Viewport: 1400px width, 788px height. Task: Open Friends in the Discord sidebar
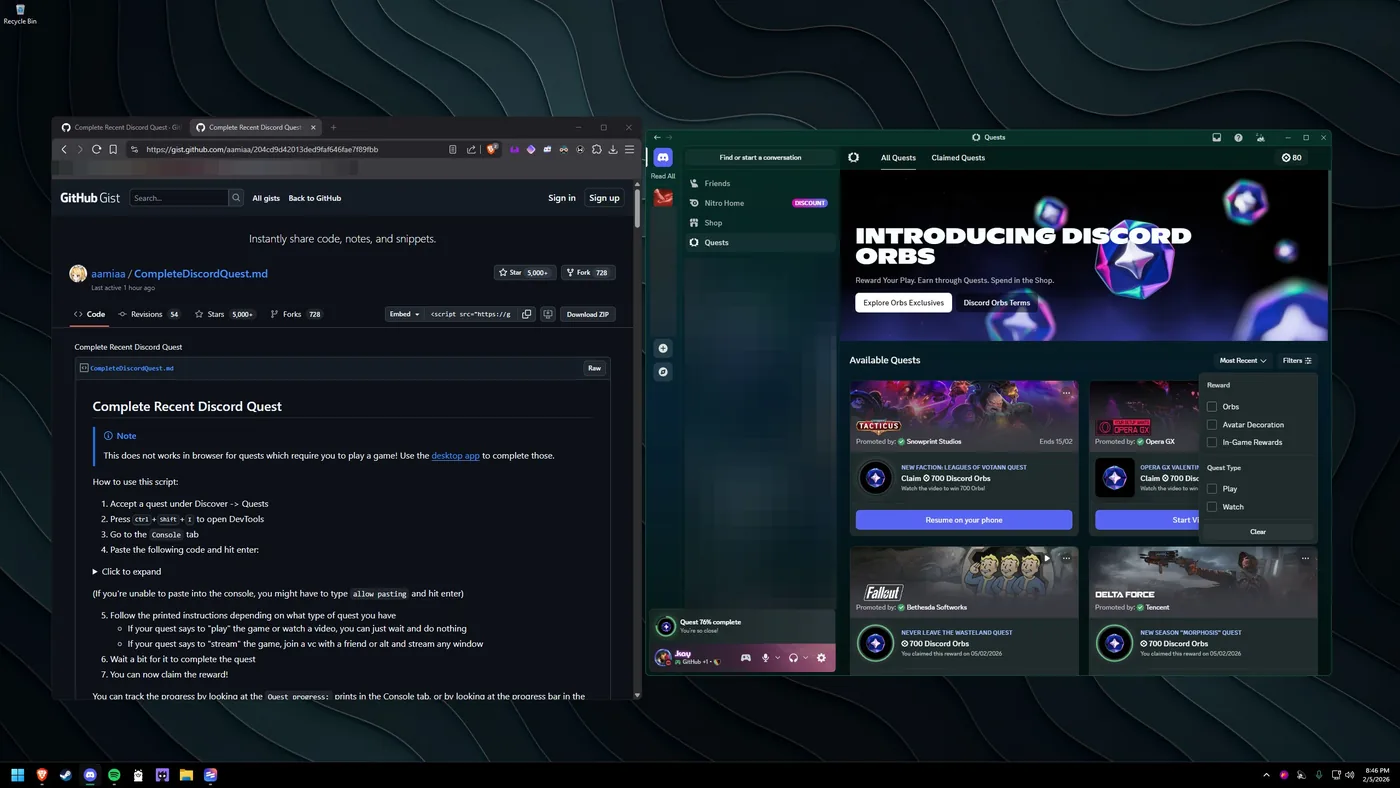point(760,184)
